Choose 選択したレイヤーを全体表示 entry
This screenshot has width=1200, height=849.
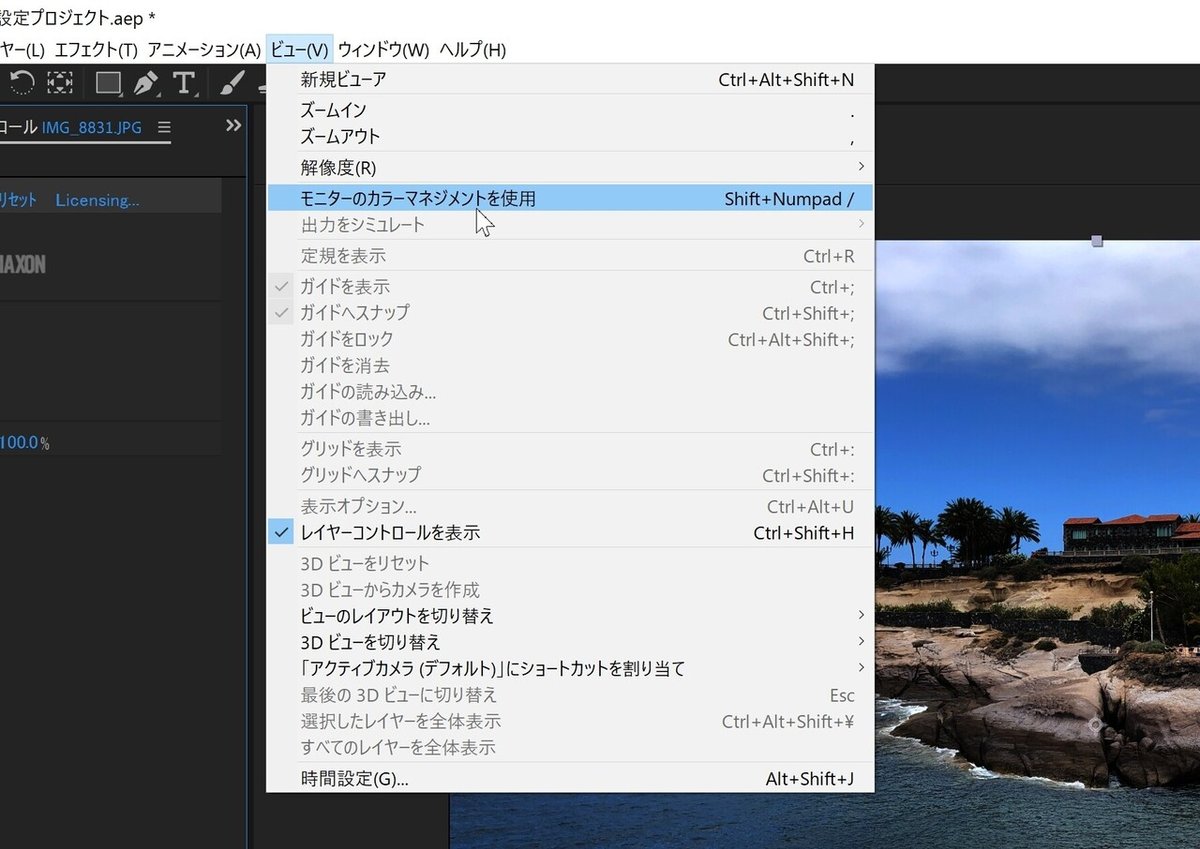570,720
